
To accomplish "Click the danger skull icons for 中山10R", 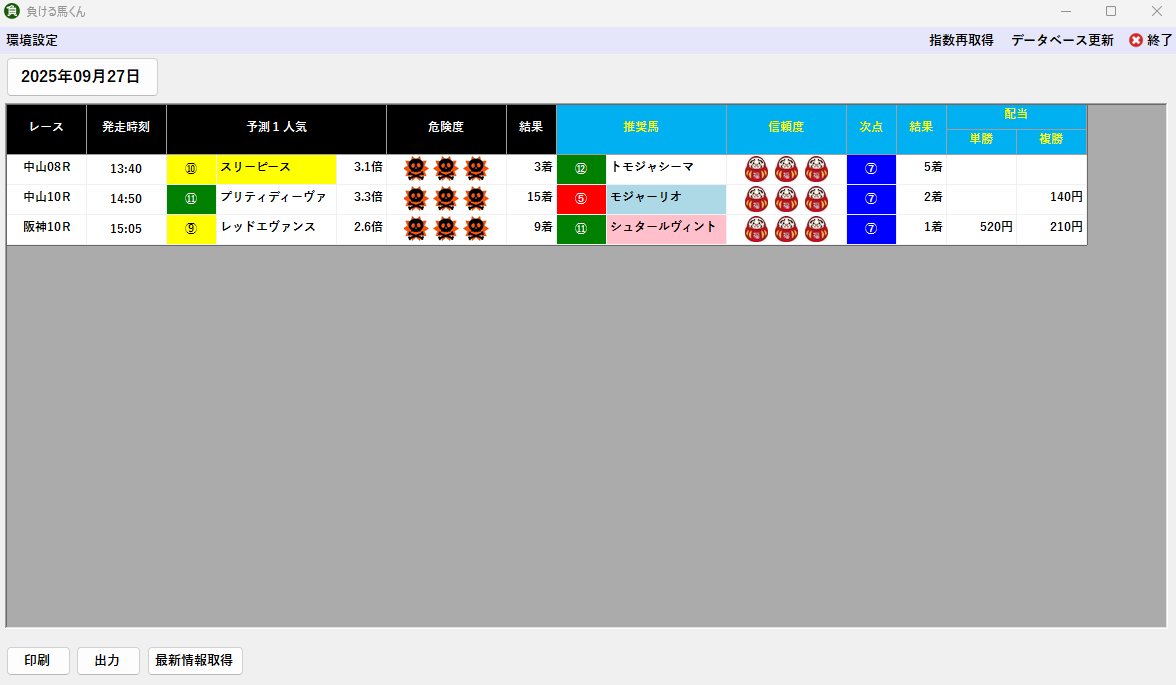I will (446, 199).
